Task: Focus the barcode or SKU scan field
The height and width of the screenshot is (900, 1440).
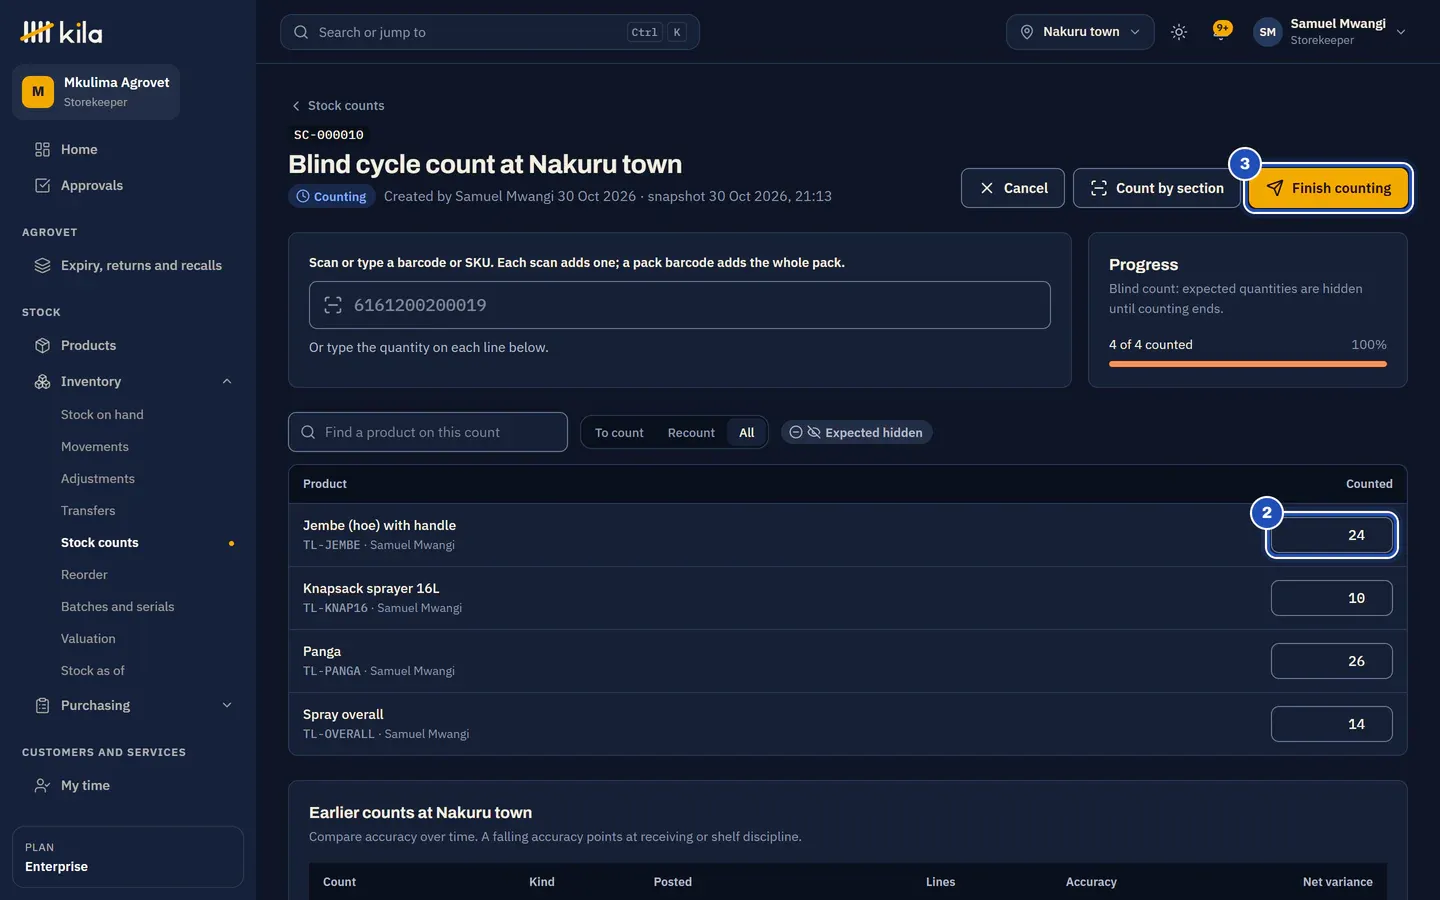Action: [680, 305]
